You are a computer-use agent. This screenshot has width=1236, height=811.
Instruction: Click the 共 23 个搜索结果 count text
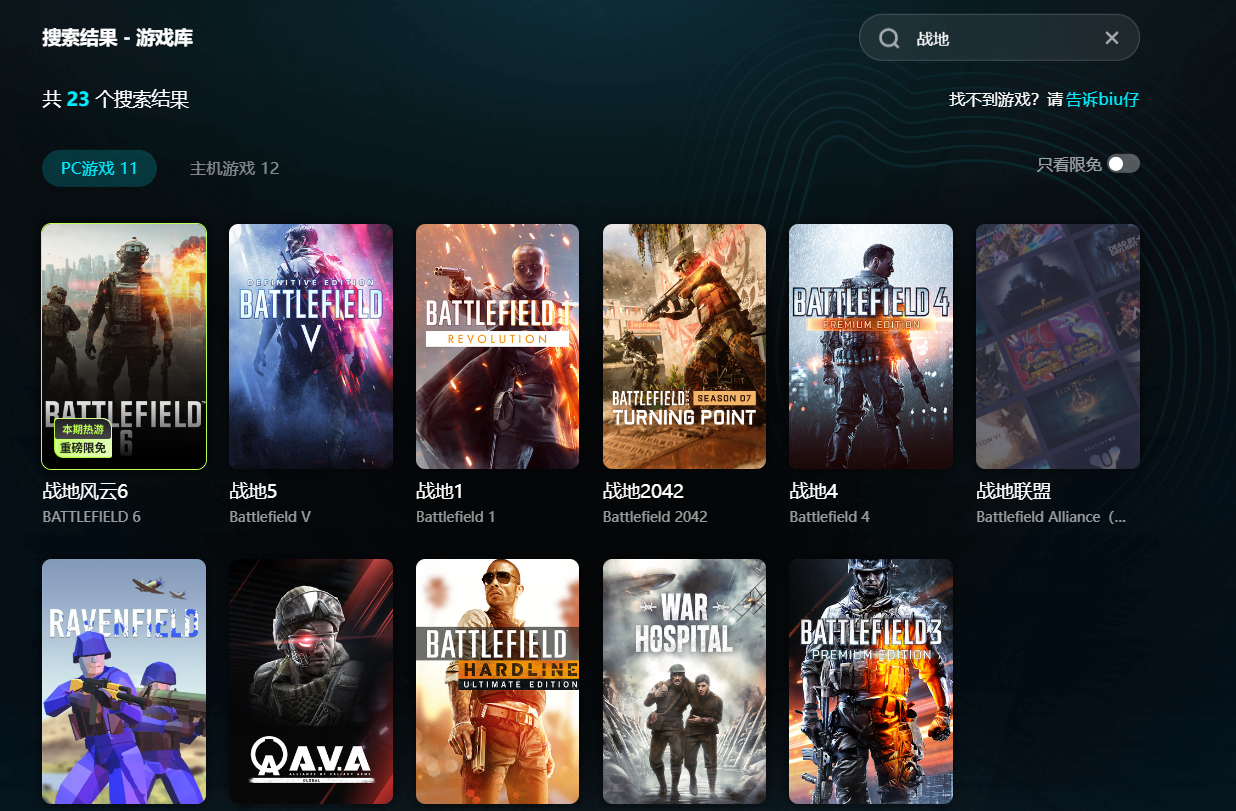pos(116,99)
